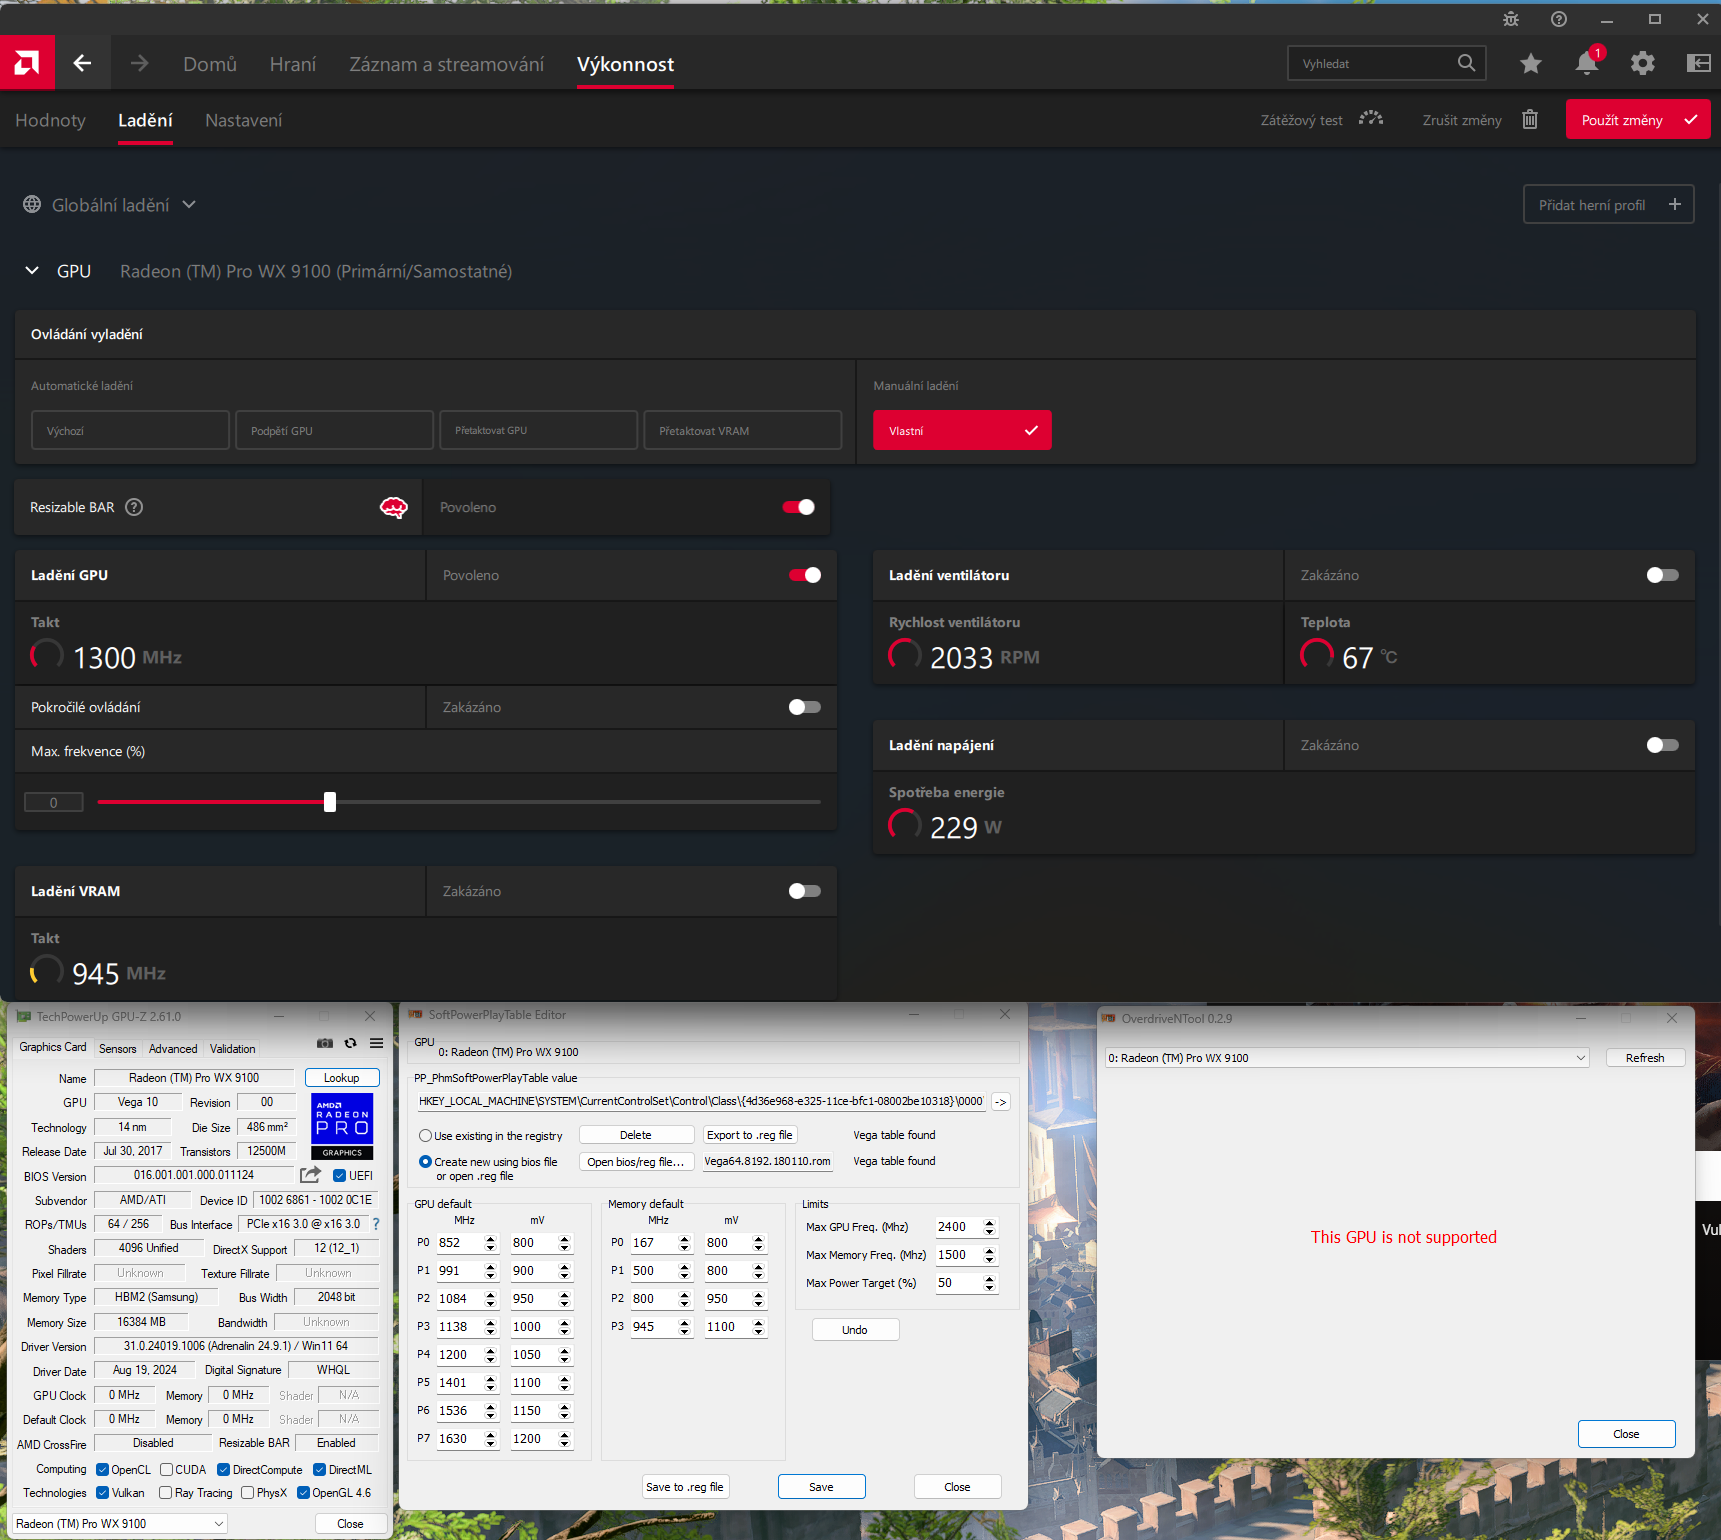
Task: Start the Zátěžový test icon
Action: click(1371, 119)
